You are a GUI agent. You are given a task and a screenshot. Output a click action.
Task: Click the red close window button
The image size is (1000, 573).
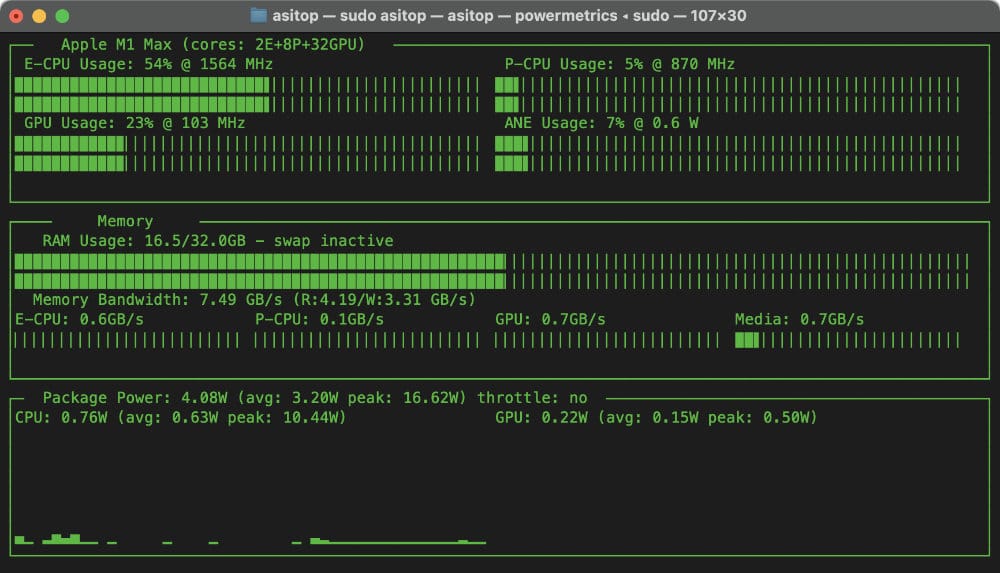click(x=16, y=16)
